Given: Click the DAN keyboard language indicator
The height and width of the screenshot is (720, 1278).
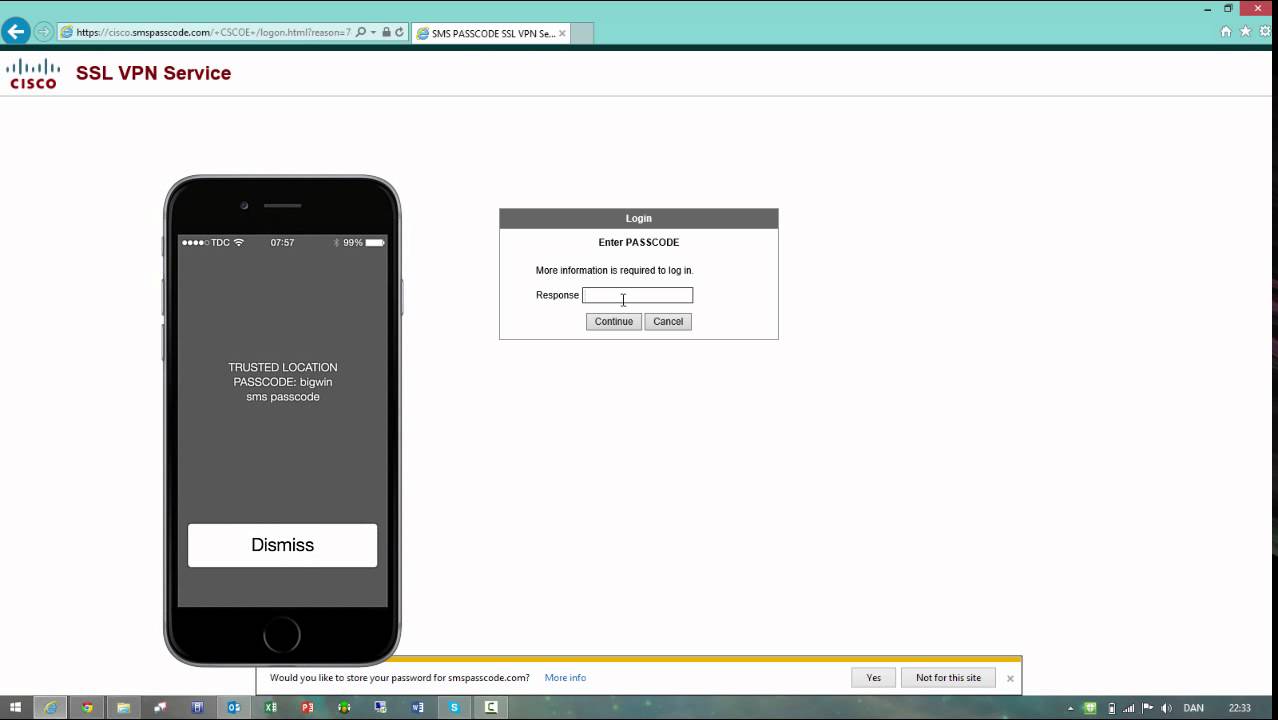Looking at the screenshot, I should click(x=1193, y=708).
